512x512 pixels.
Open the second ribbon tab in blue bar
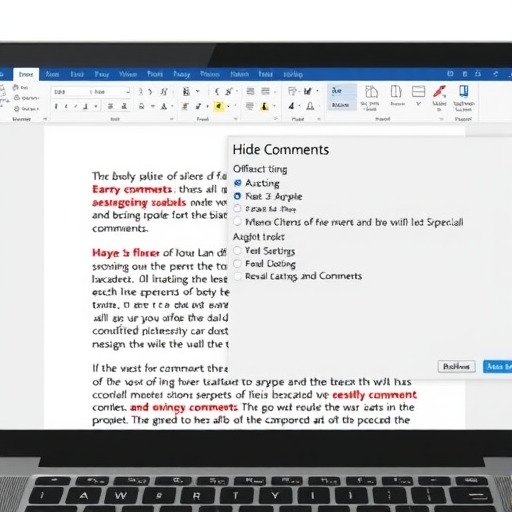tap(52, 74)
